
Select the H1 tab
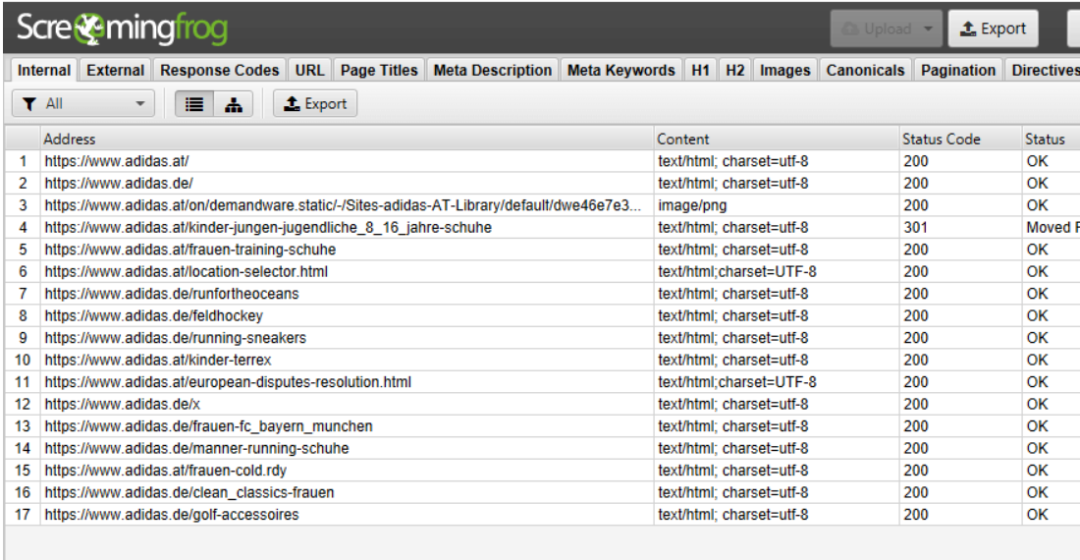pyautogui.click(x=700, y=70)
